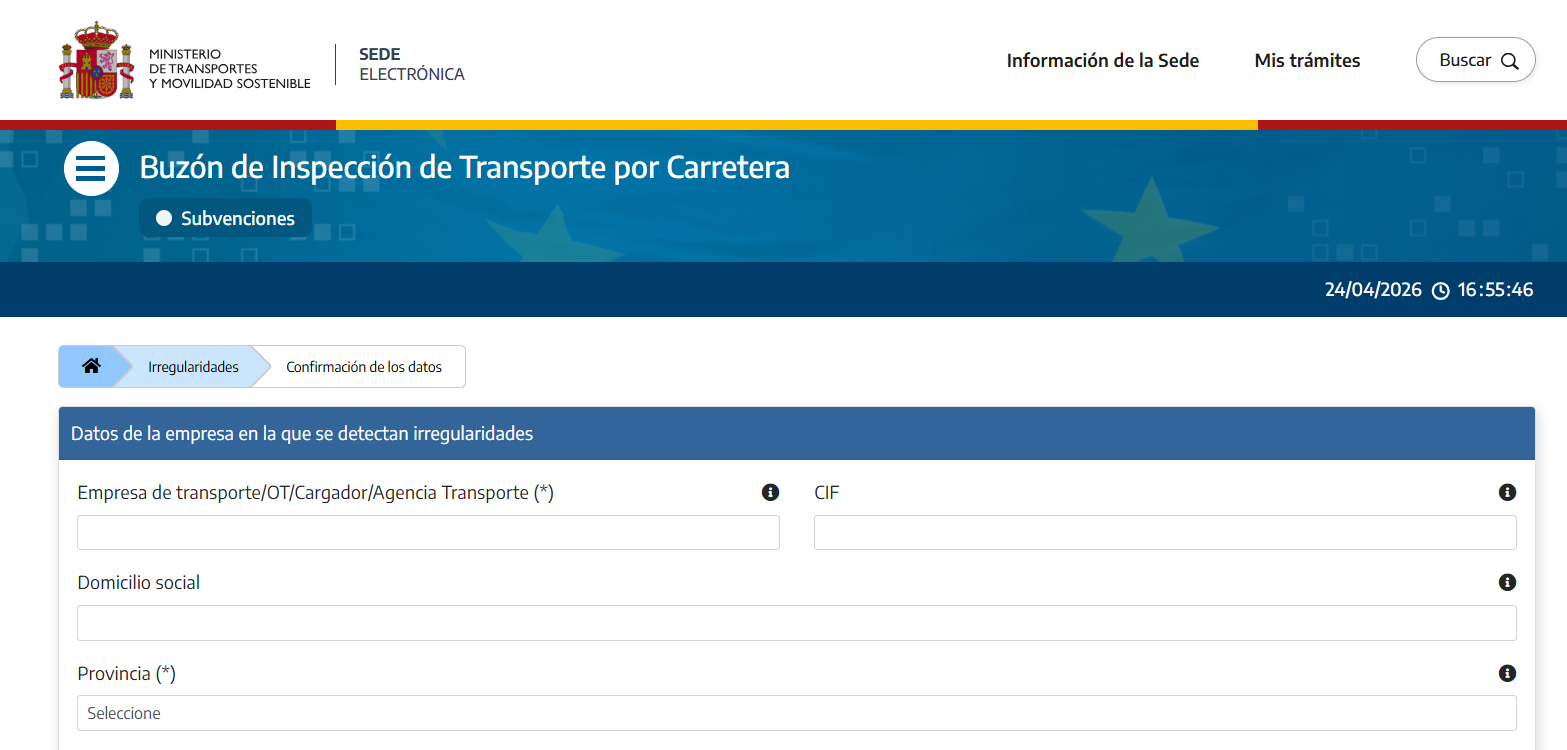Click the Subvenciones button
This screenshot has height=750, width=1567.
click(226, 218)
